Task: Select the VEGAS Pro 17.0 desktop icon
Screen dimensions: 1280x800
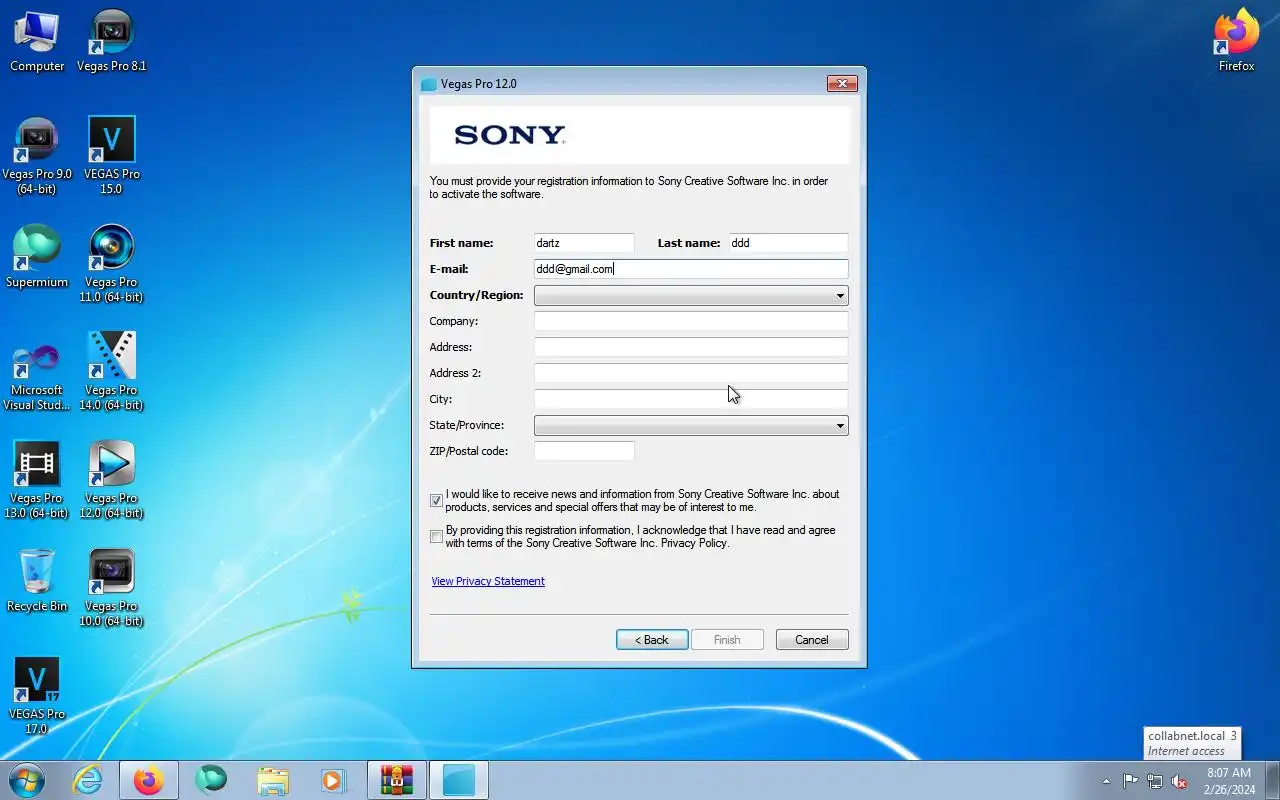Action: pyautogui.click(x=37, y=696)
